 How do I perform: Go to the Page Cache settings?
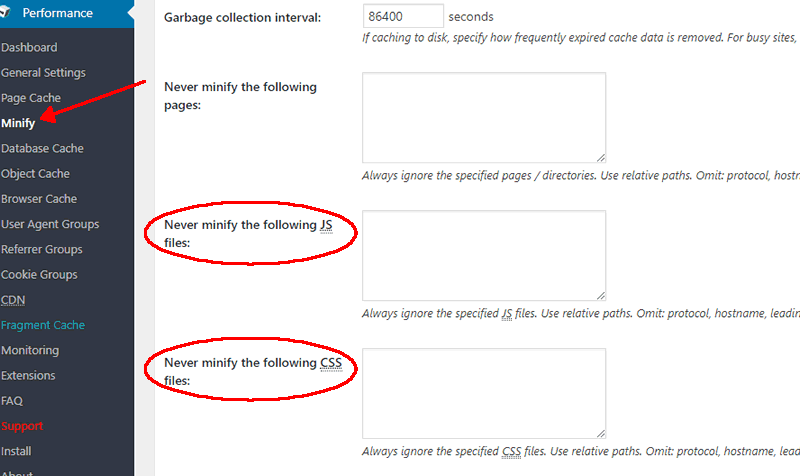click(31, 98)
